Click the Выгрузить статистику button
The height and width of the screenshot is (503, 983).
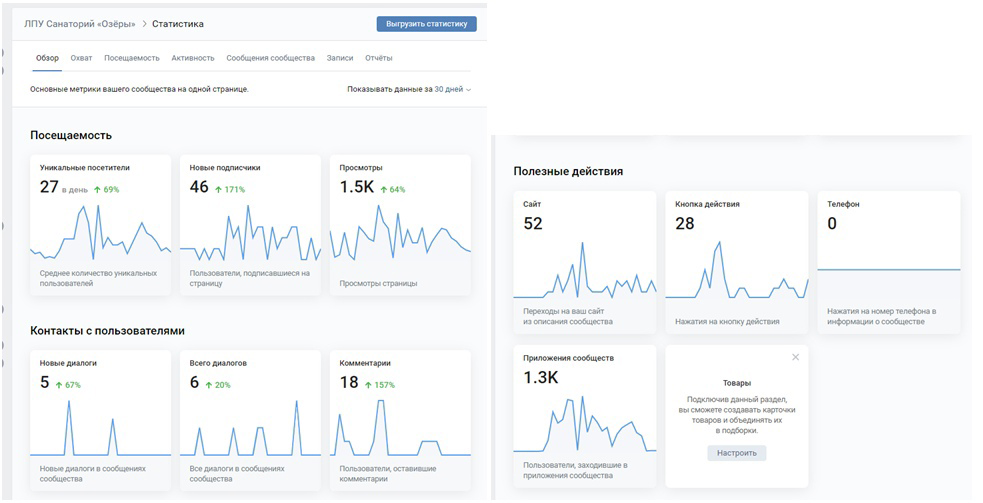tap(426, 24)
